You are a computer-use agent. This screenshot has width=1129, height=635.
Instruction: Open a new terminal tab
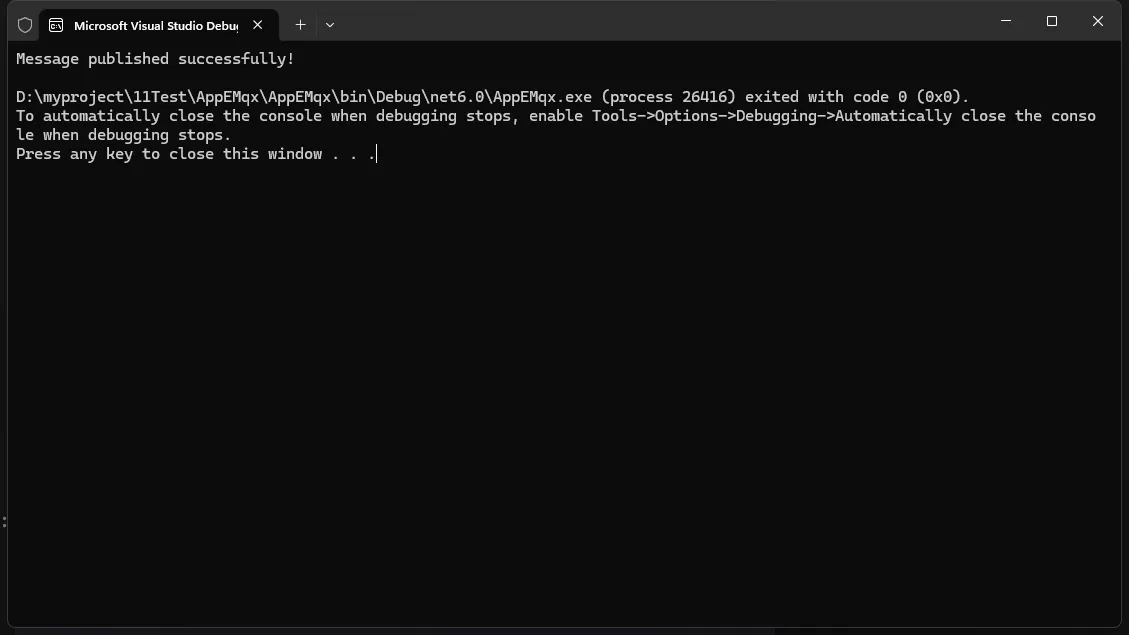click(x=300, y=25)
